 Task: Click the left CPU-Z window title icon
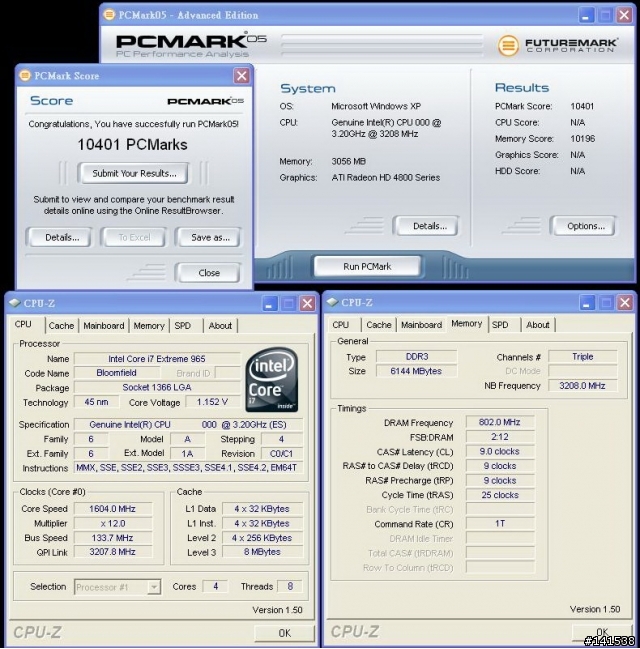[15, 303]
